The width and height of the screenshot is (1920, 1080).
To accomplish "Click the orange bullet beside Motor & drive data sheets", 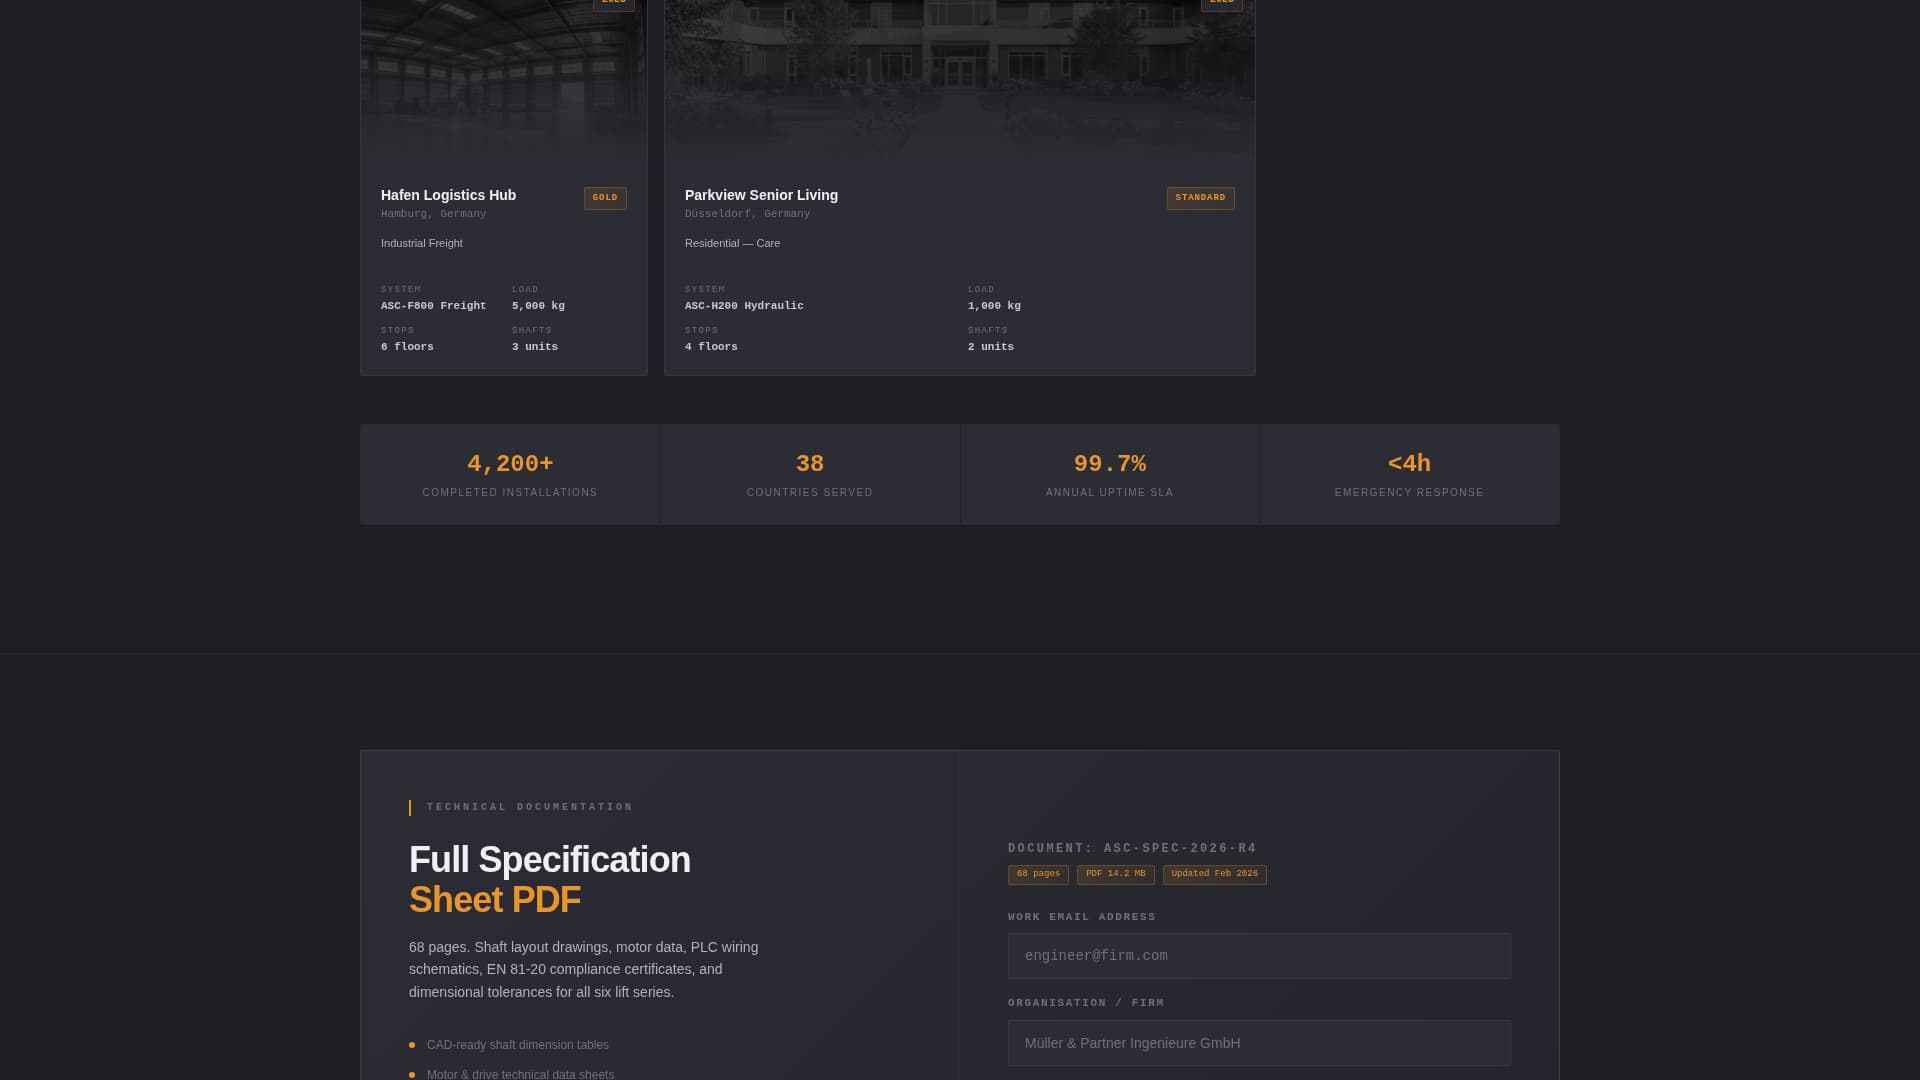I will 411,1074.
